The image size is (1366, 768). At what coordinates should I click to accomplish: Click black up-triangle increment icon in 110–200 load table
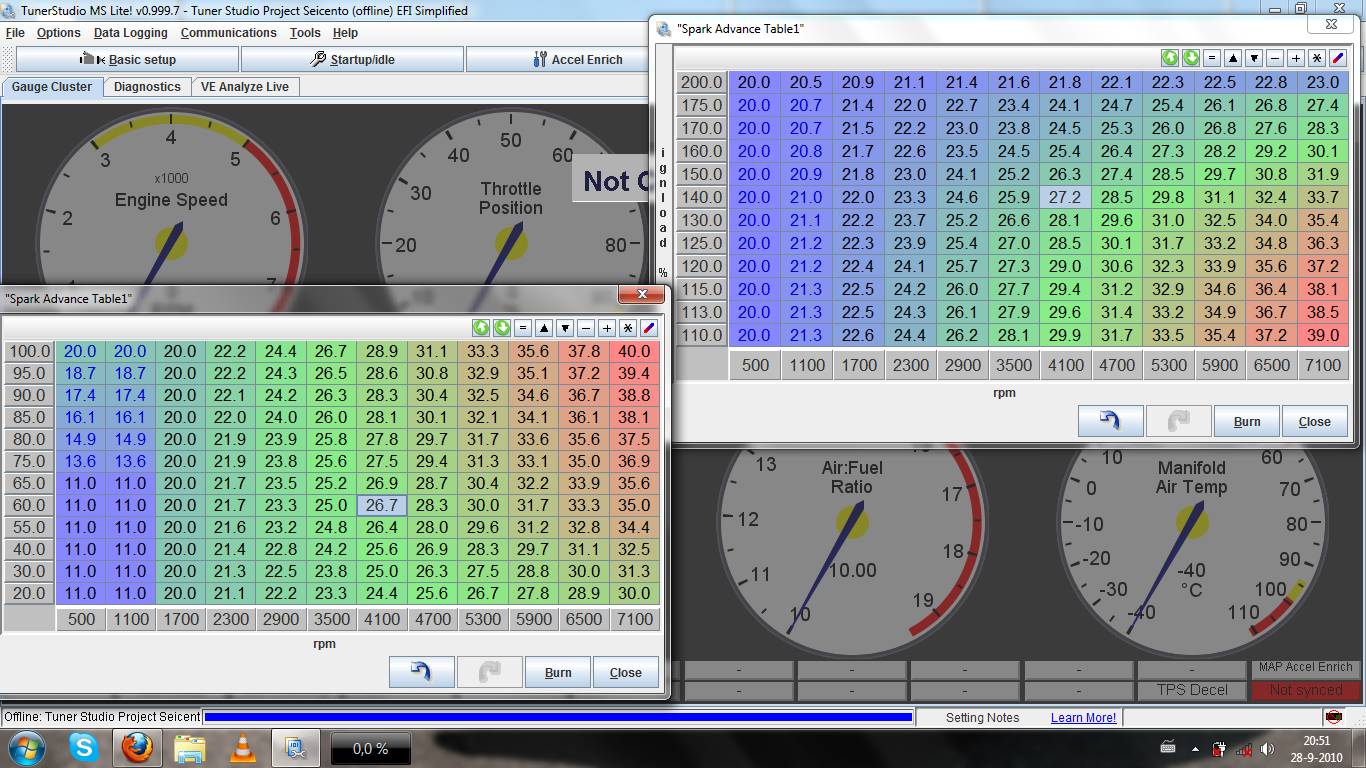(1232, 58)
